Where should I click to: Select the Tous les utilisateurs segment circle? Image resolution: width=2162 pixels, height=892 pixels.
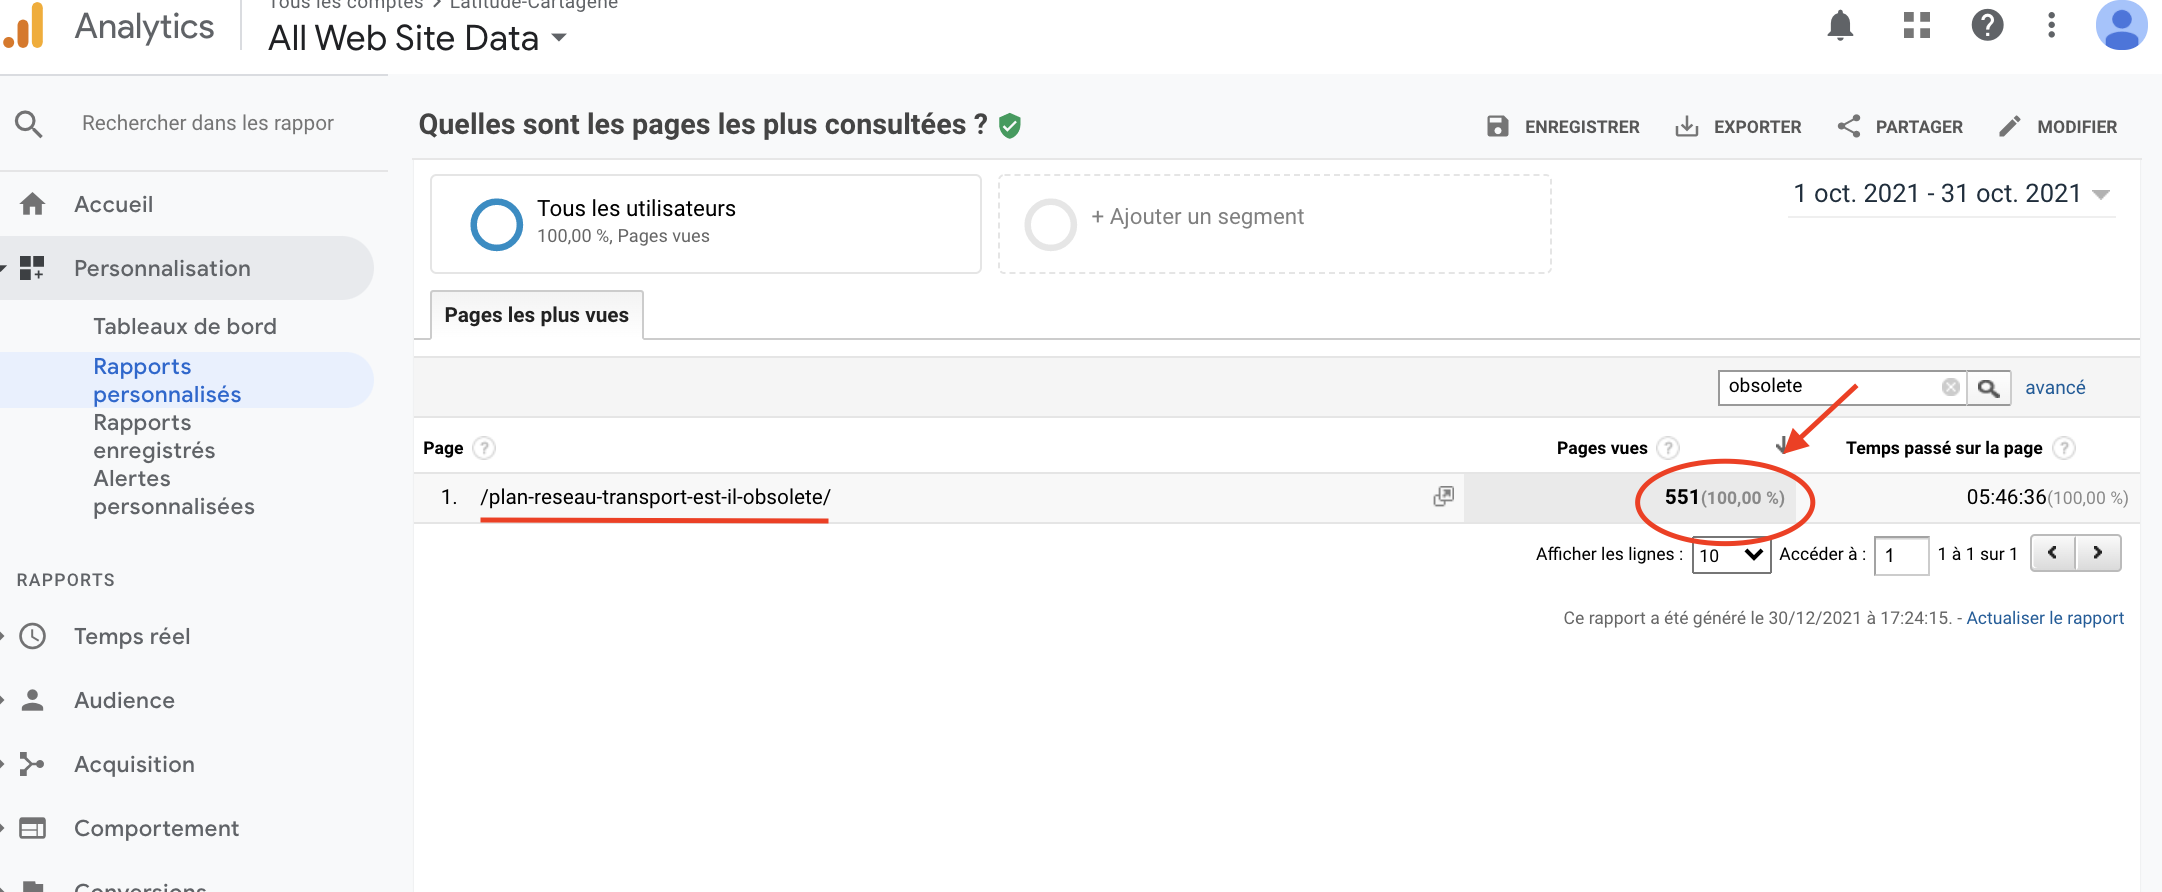point(496,224)
